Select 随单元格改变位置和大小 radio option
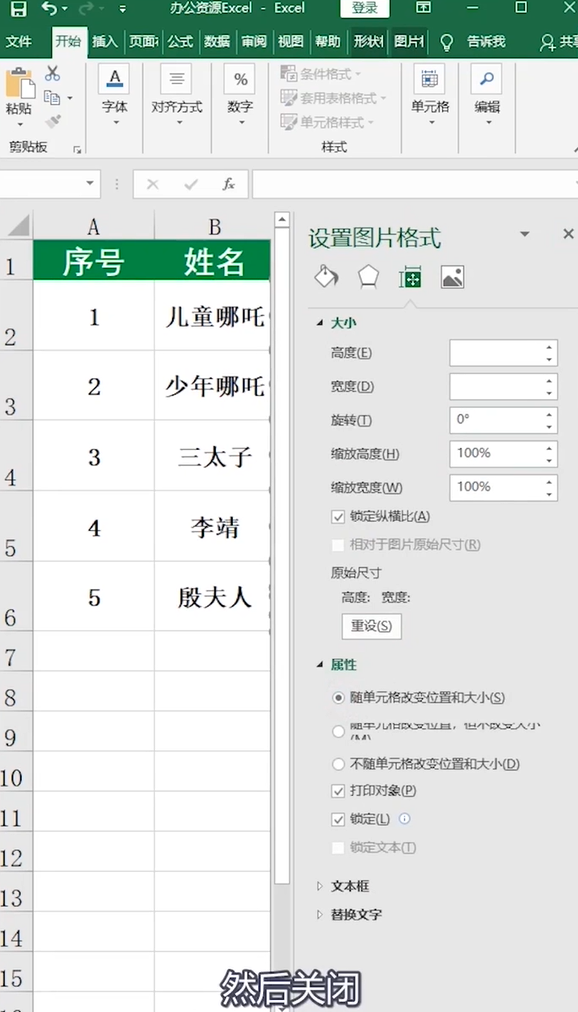This screenshot has width=578, height=1012. point(338,698)
